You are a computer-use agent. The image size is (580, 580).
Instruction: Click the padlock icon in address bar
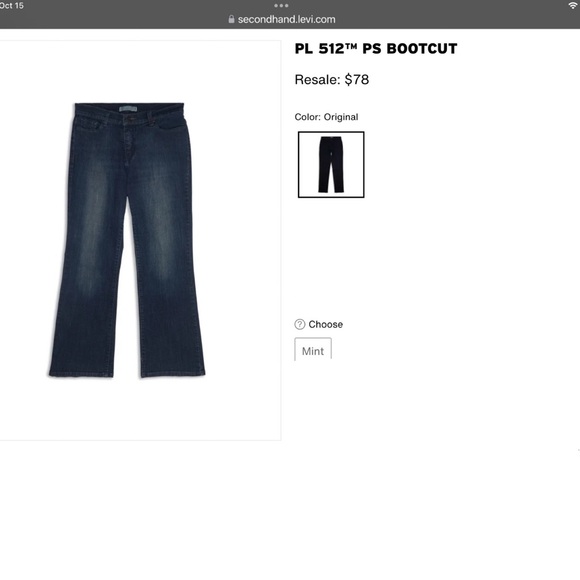231,19
